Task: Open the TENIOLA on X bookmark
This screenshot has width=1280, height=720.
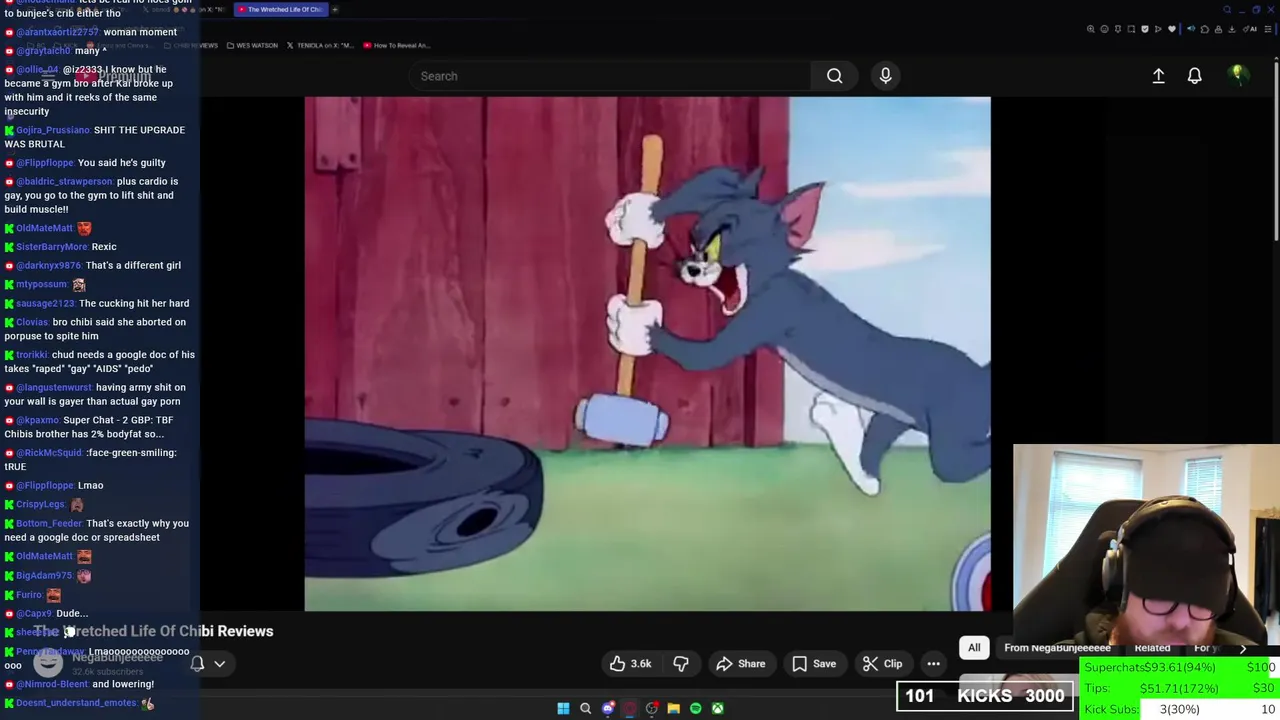Action: (320, 45)
